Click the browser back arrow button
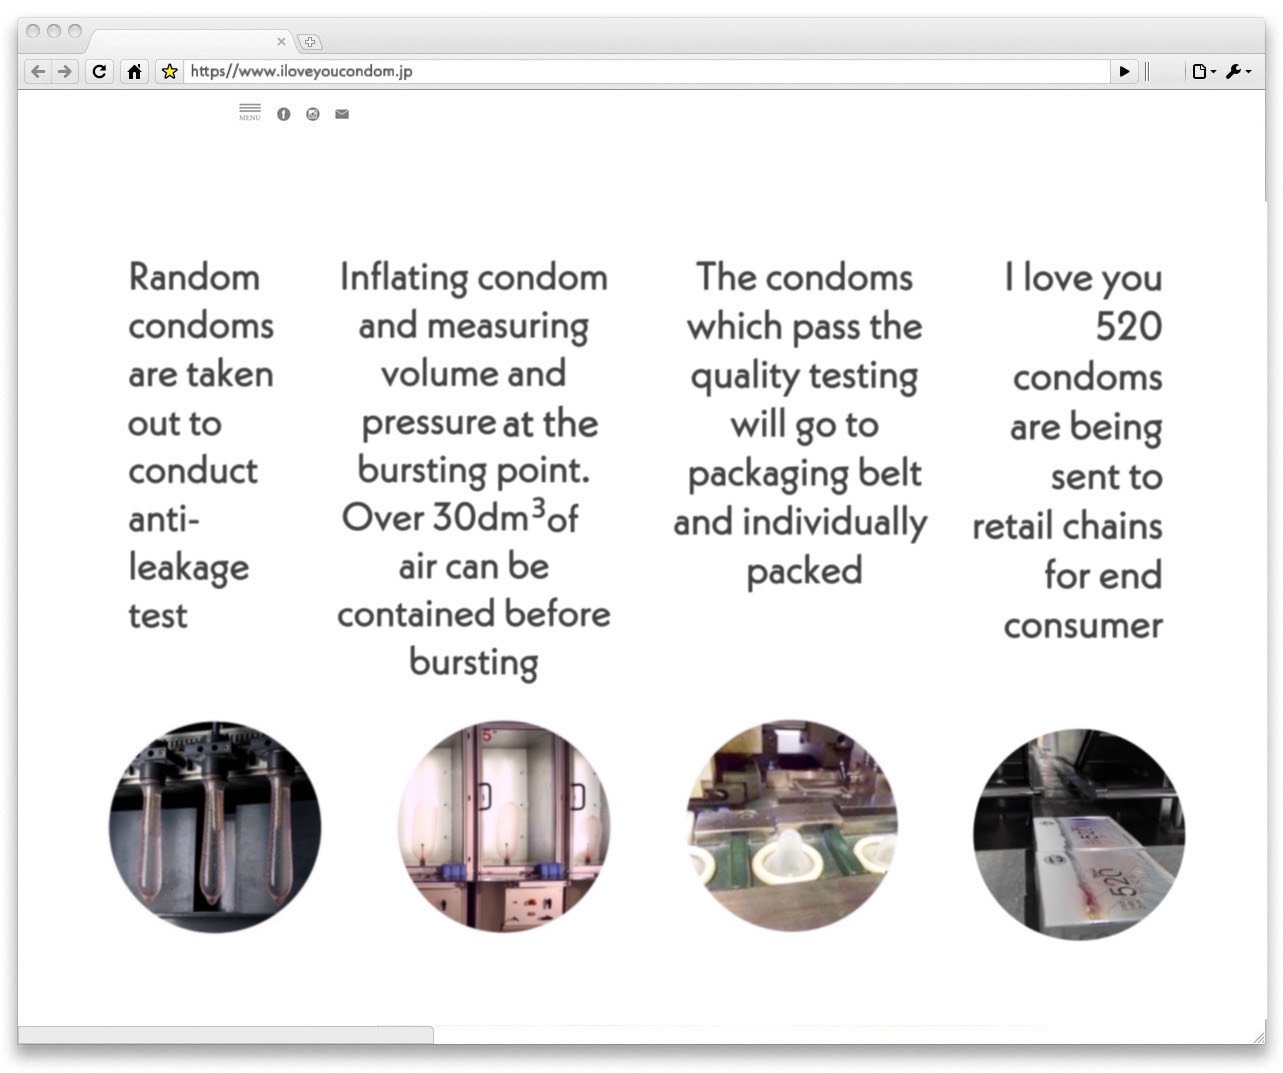Screen dimensions: 1283x1073 pos(38,71)
